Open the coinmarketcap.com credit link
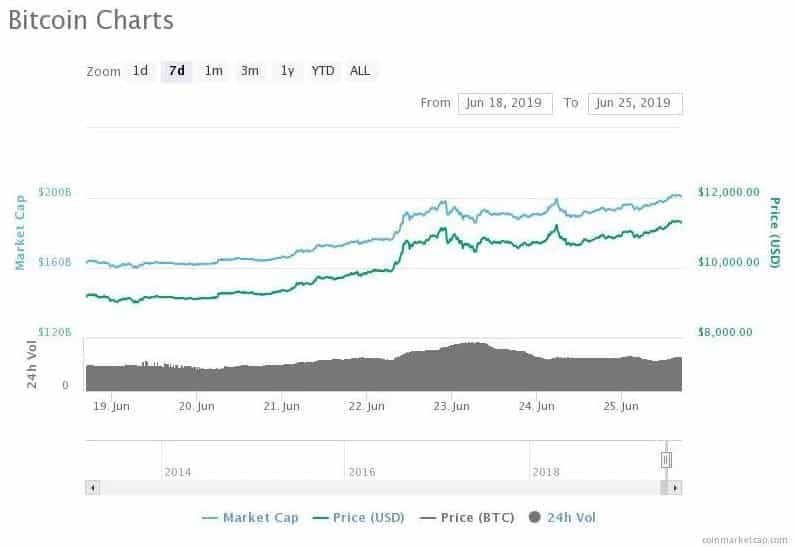796x547 pixels. (745, 540)
